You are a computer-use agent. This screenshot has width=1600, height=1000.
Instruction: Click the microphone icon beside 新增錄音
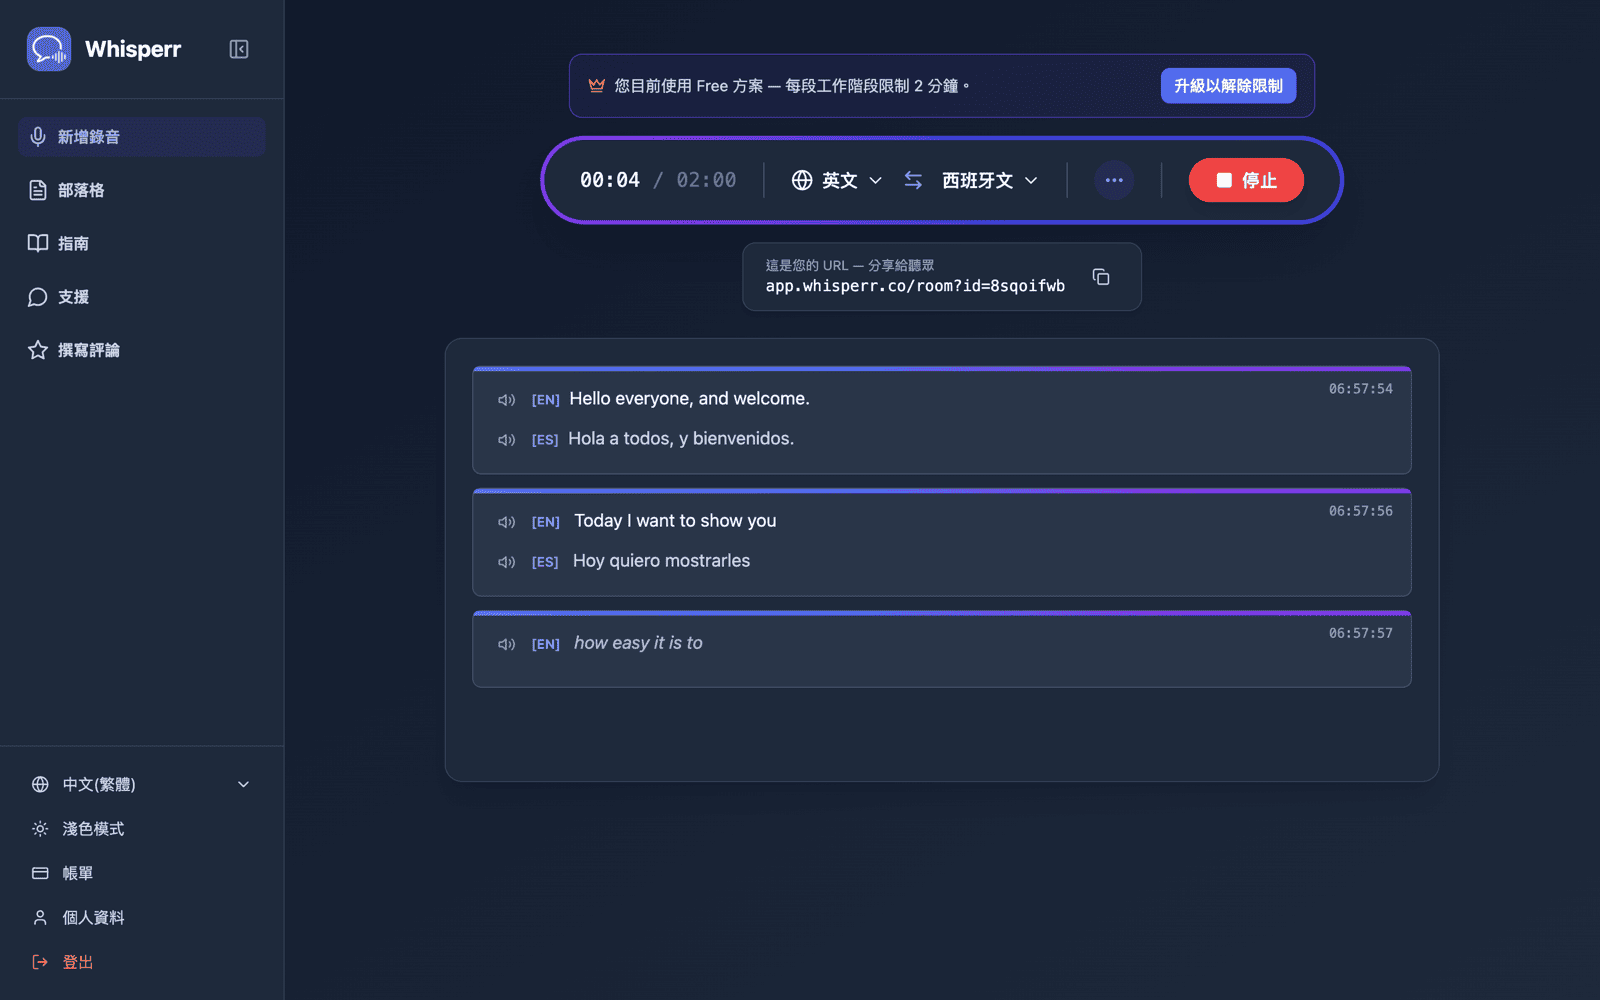[38, 137]
